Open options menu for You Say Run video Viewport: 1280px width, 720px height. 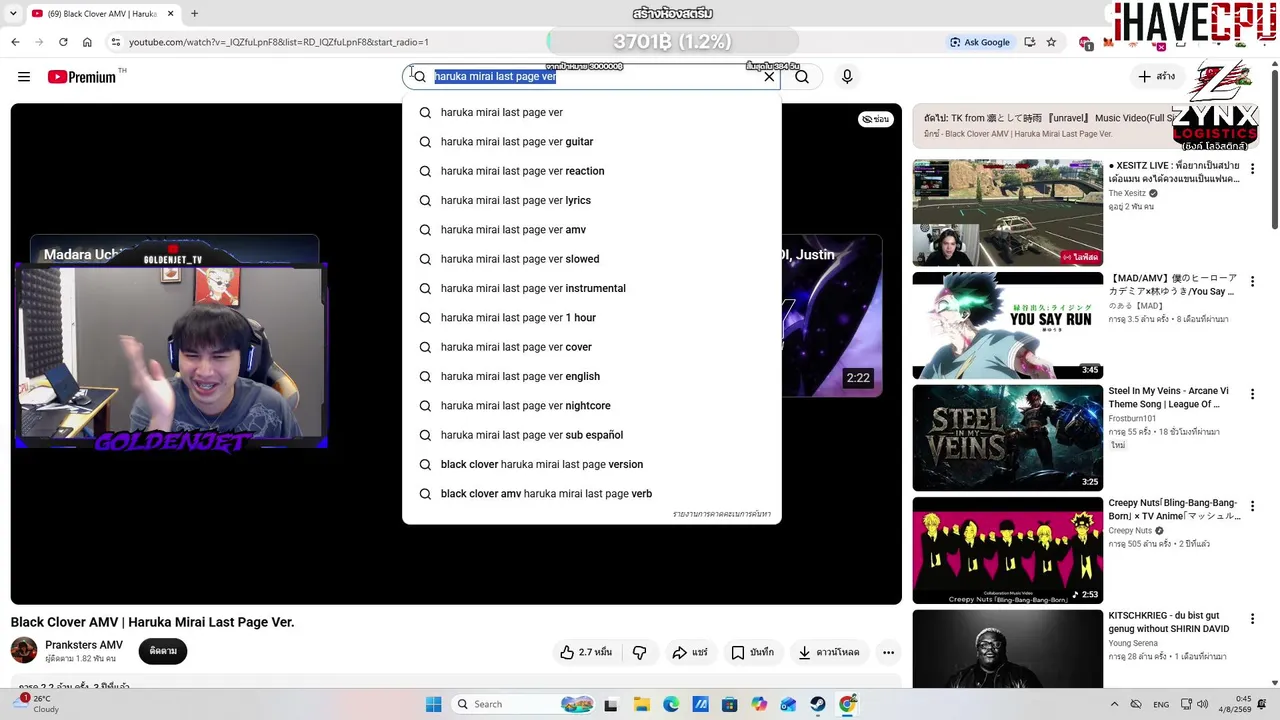coord(1252,282)
